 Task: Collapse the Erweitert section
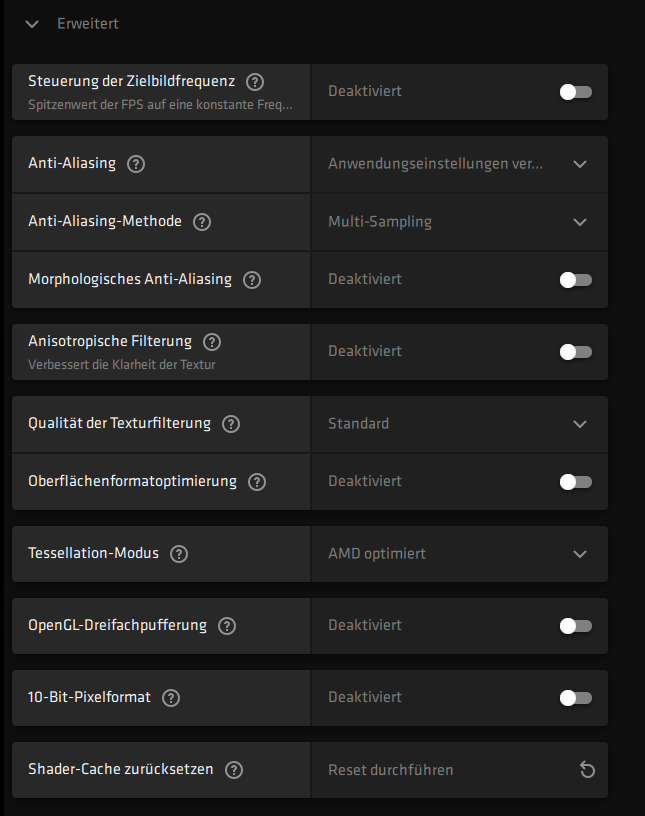click(32, 23)
